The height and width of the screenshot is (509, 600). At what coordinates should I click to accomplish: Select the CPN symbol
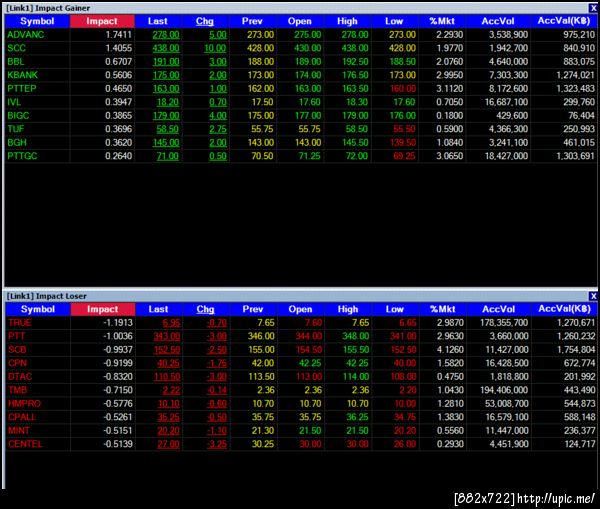click(18, 363)
